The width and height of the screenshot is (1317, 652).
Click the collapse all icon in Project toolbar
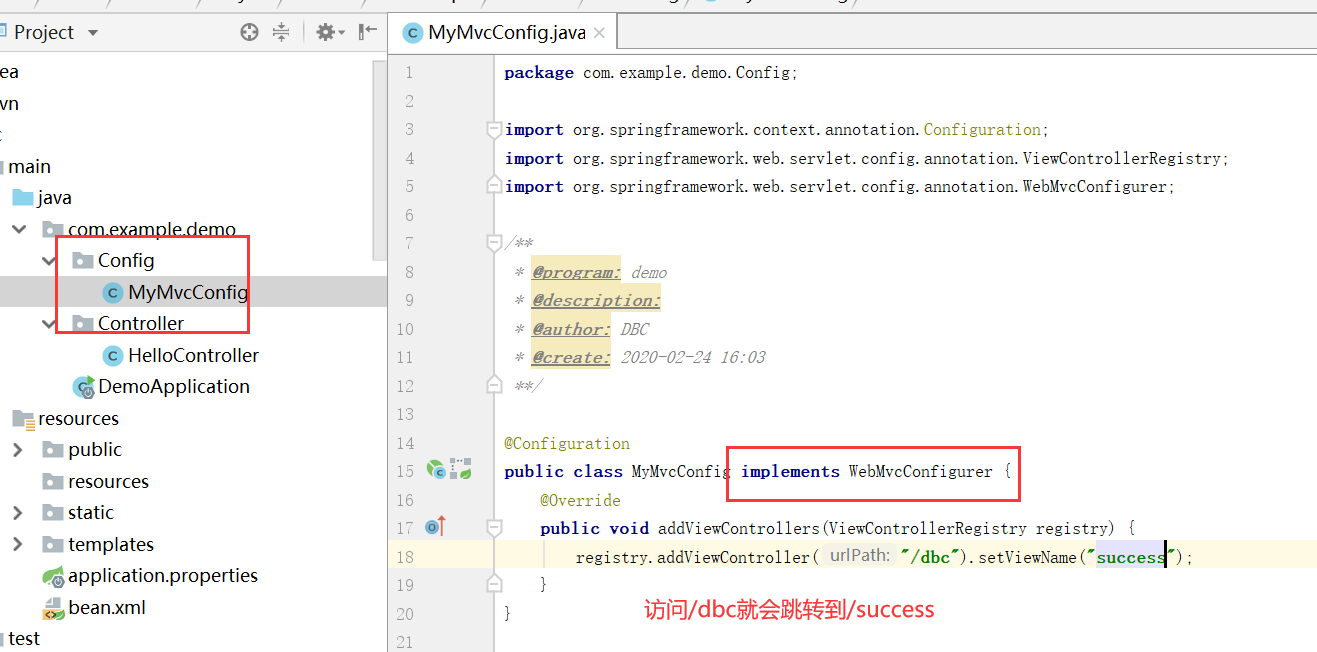[281, 32]
